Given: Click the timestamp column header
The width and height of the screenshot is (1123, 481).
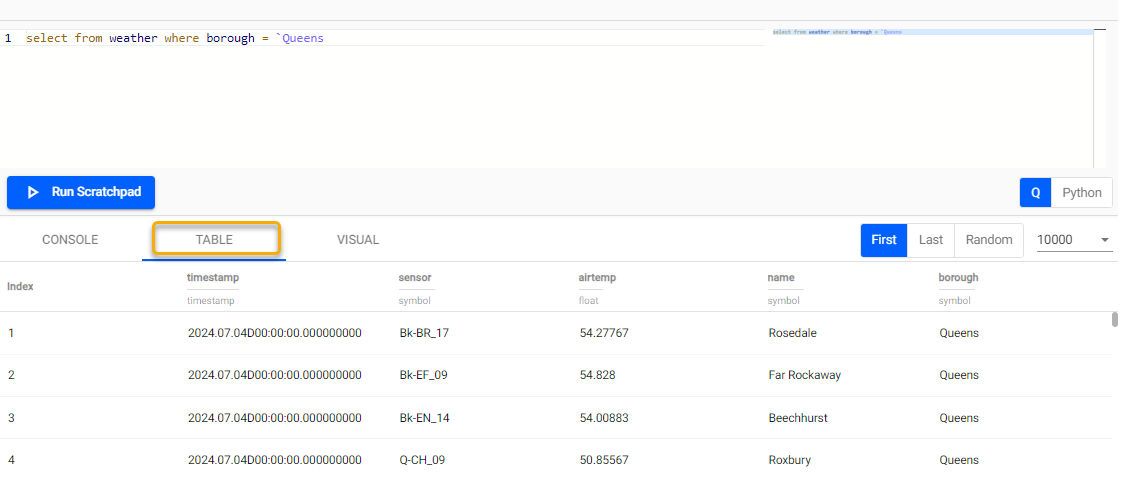Looking at the screenshot, I should 213,278.
